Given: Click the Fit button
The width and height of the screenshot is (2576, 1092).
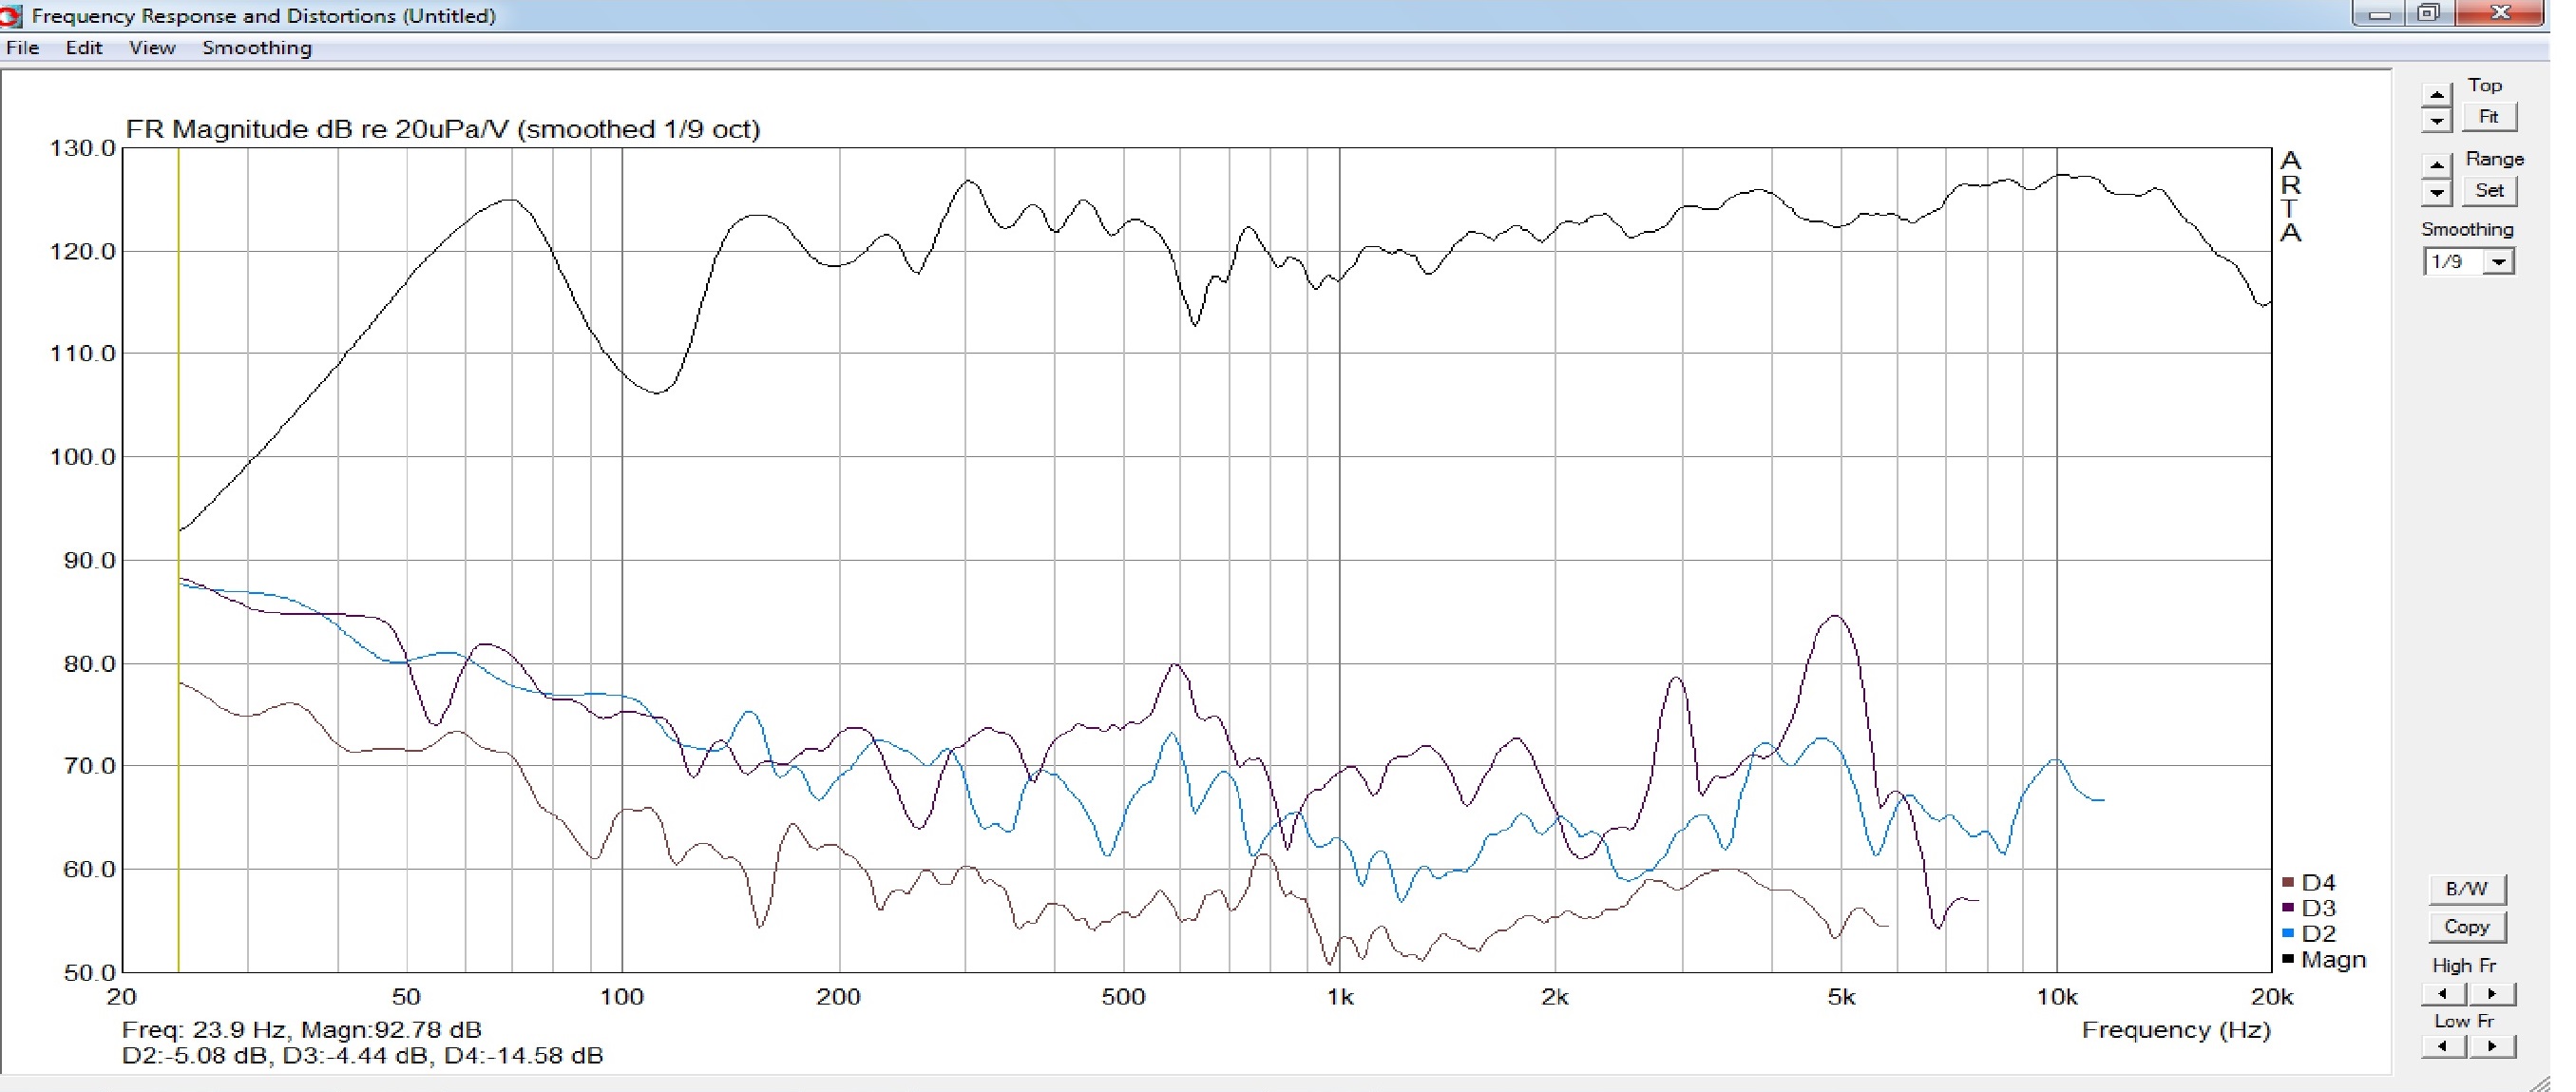Looking at the screenshot, I should click(x=2488, y=117).
